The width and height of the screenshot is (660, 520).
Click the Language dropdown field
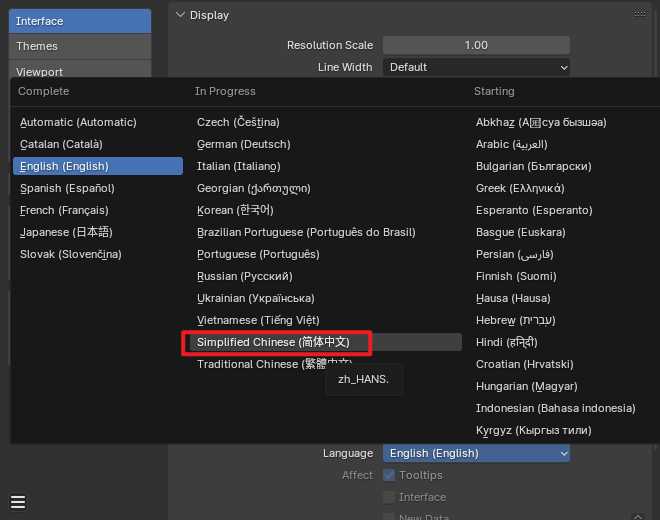coord(476,453)
